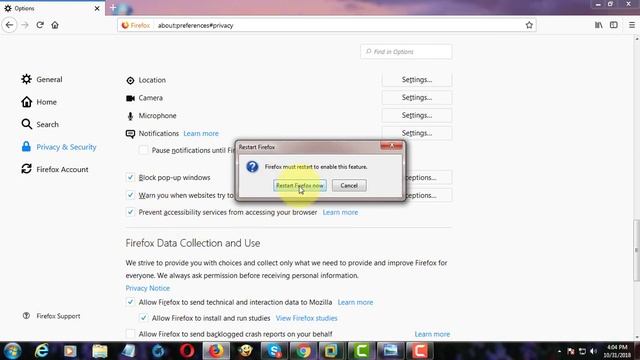640x360 pixels.
Task: Open a new tab with plus button
Action: point(113,8)
